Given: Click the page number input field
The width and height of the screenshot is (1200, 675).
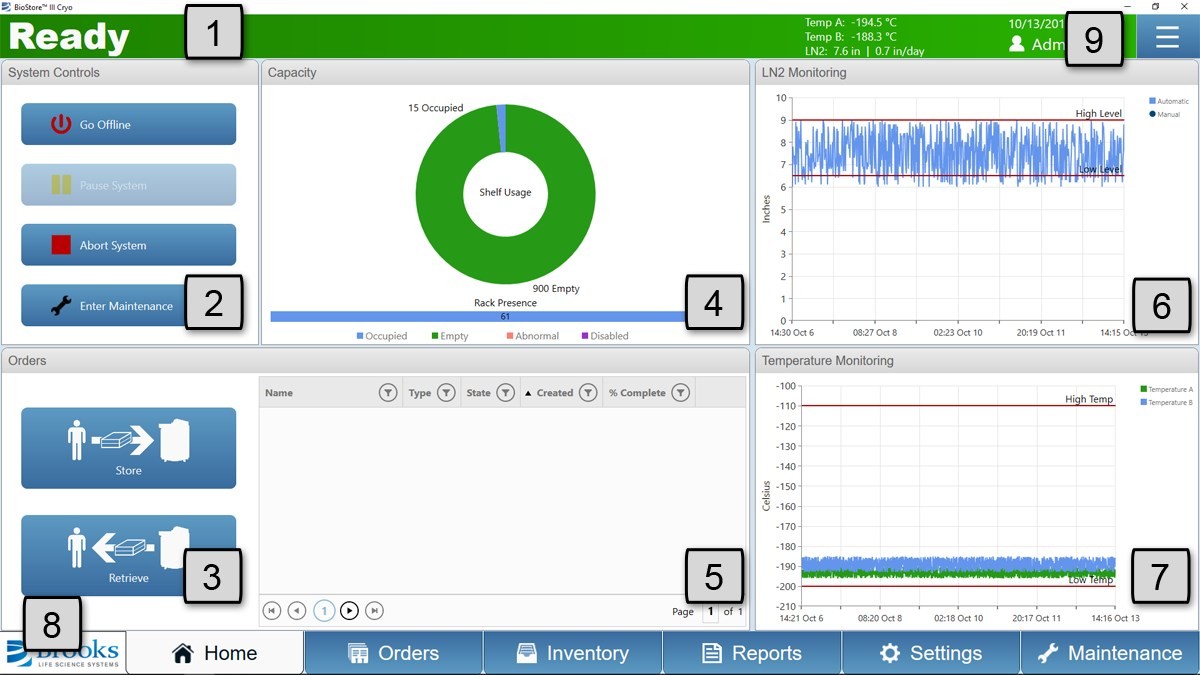Looking at the screenshot, I should (711, 612).
